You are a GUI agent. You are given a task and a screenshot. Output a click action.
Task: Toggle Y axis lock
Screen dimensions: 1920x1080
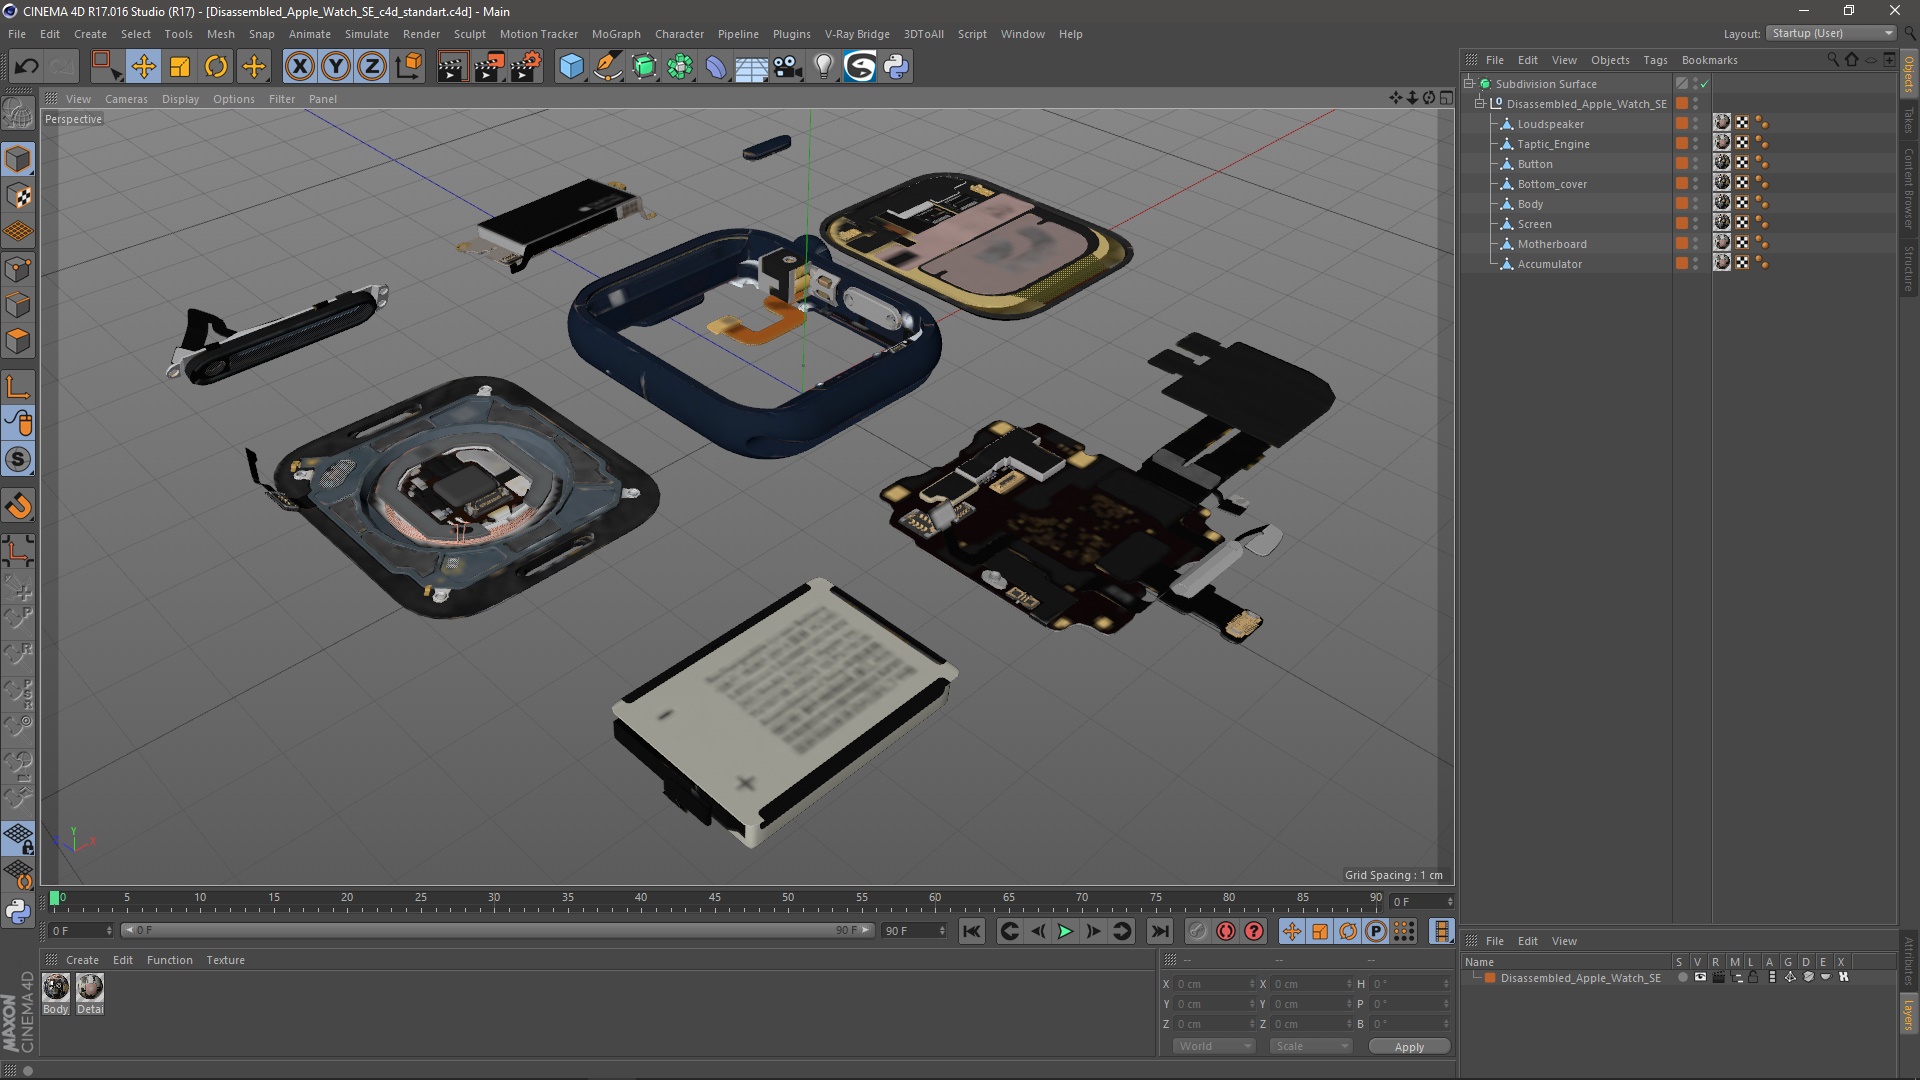(336, 67)
